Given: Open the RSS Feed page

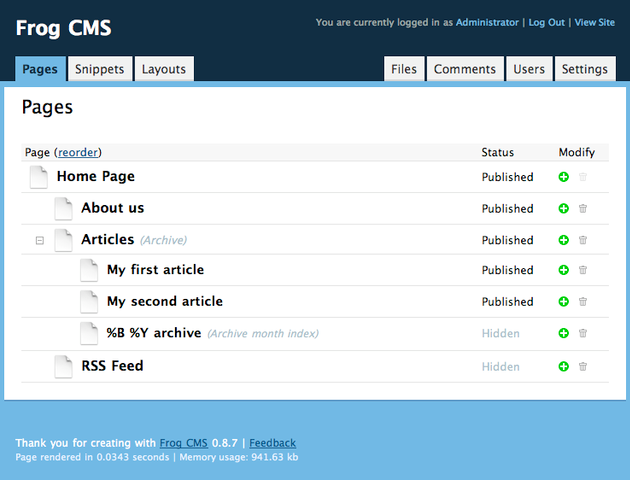Looking at the screenshot, I should [112, 366].
